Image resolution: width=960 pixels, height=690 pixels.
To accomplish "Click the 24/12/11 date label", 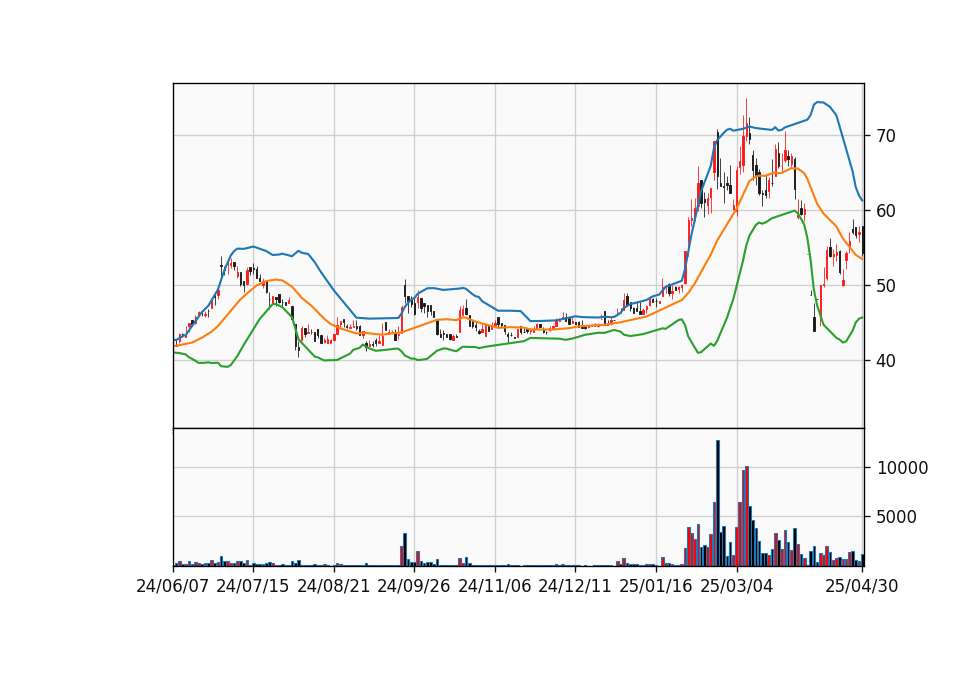I will click(x=575, y=586).
